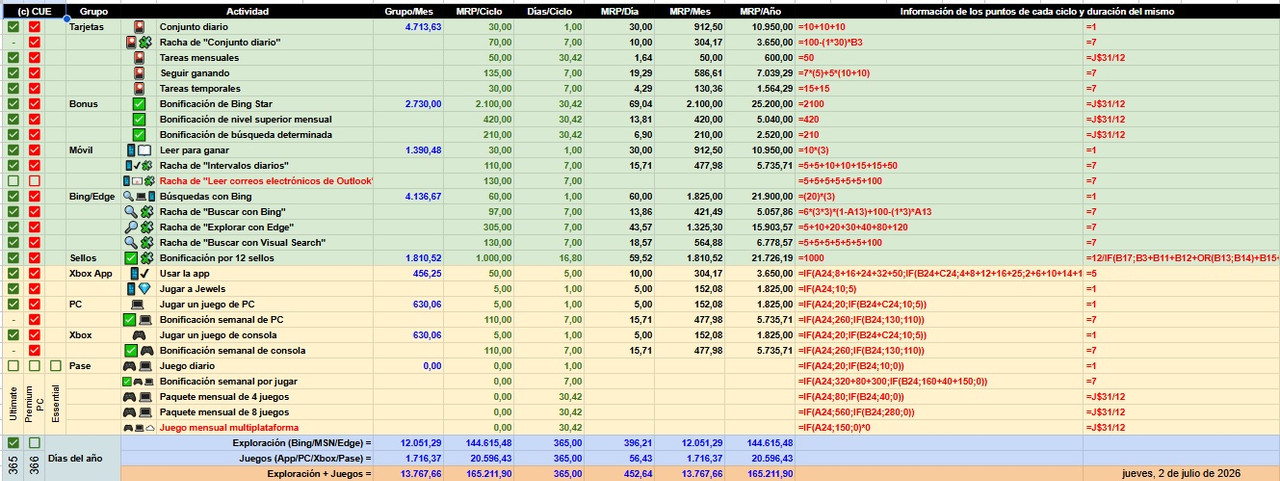Select the "Grupo/Mes" column header
1280x481 pixels.
coord(409,11)
